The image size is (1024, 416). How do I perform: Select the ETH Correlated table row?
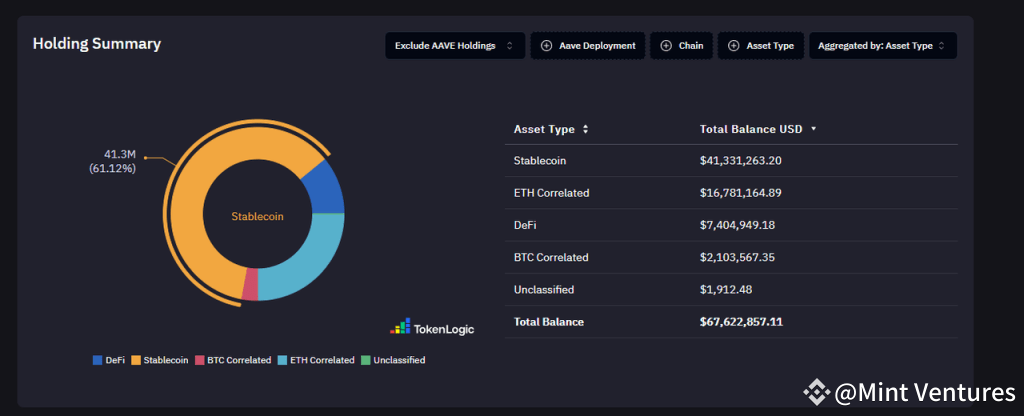(730, 193)
